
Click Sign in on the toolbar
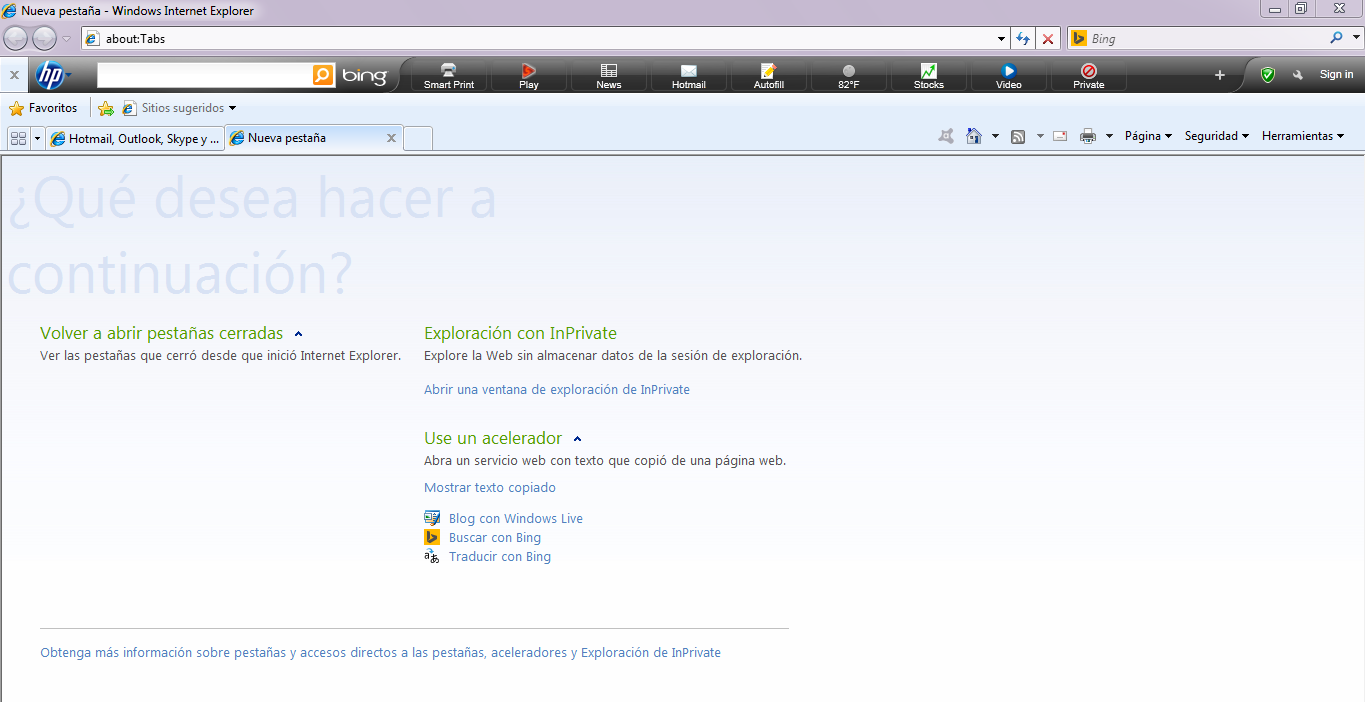coord(1336,73)
